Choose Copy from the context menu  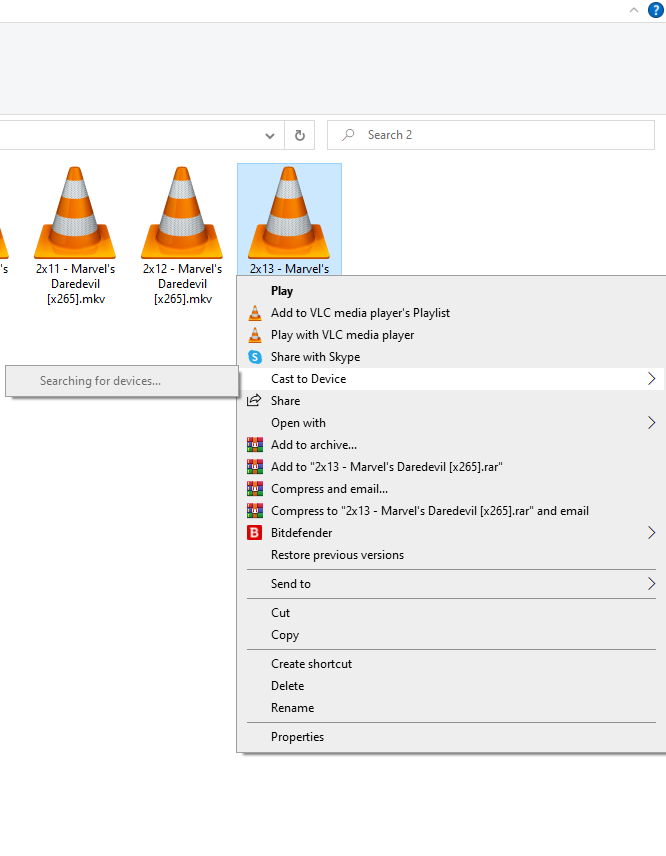451,635
